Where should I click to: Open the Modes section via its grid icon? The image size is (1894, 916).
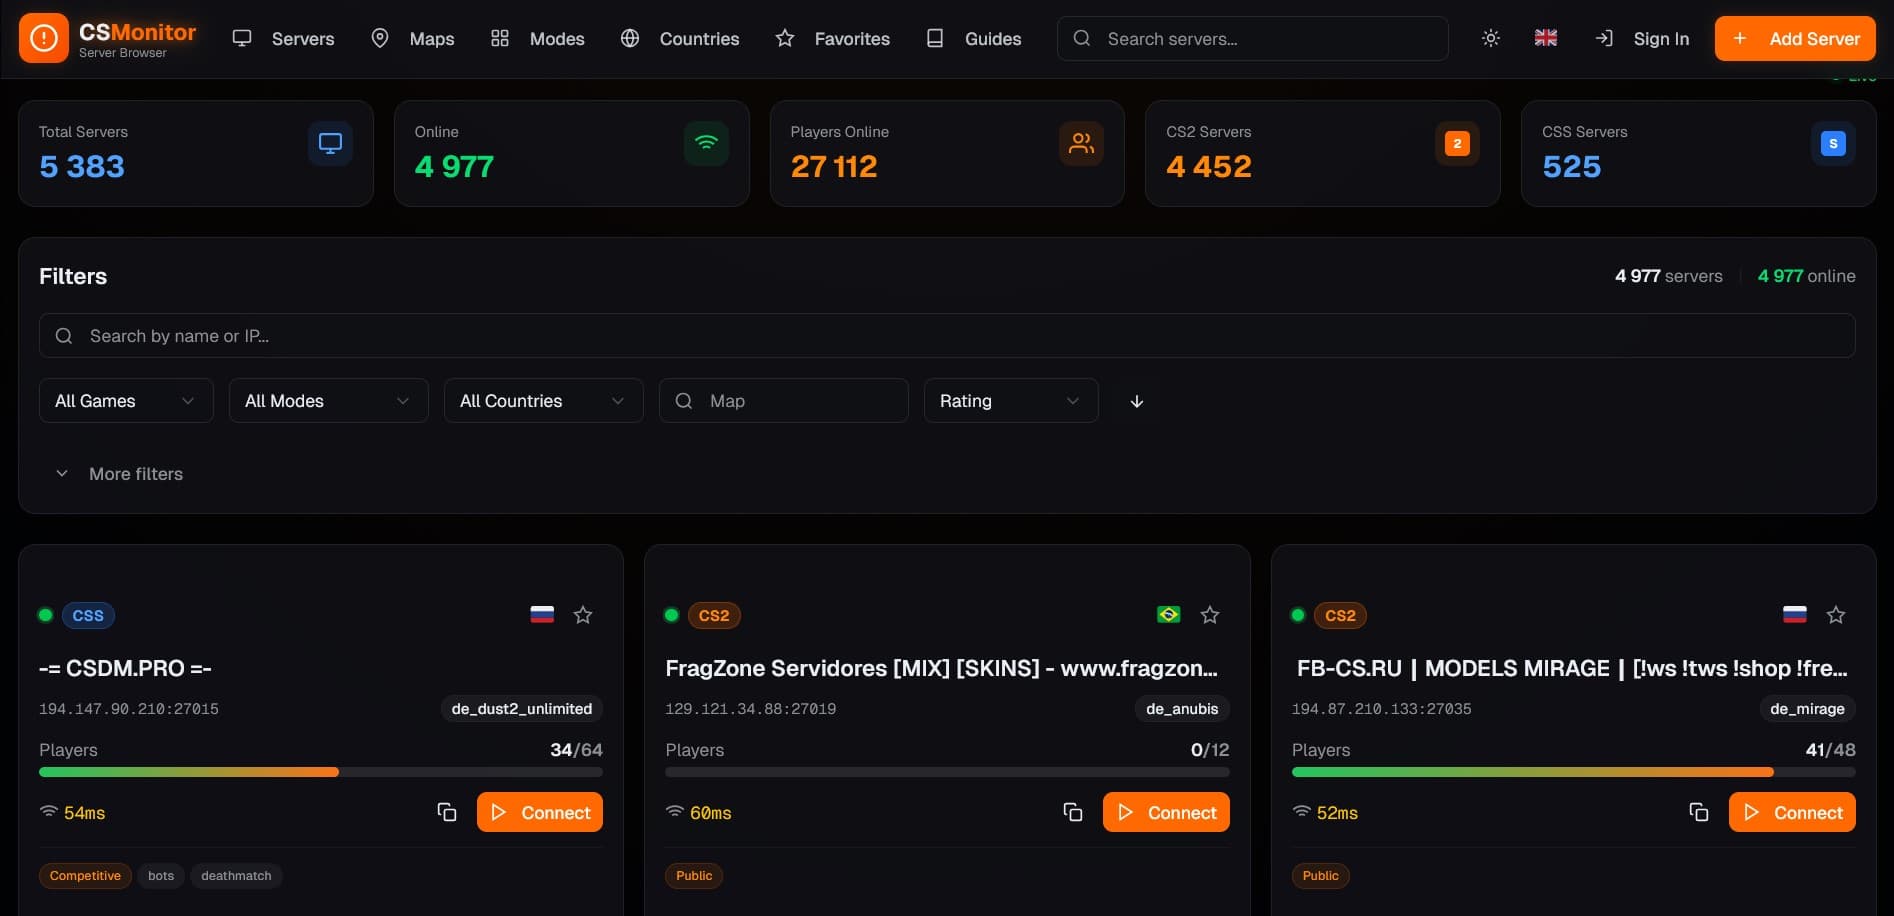(x=500, y=38)
